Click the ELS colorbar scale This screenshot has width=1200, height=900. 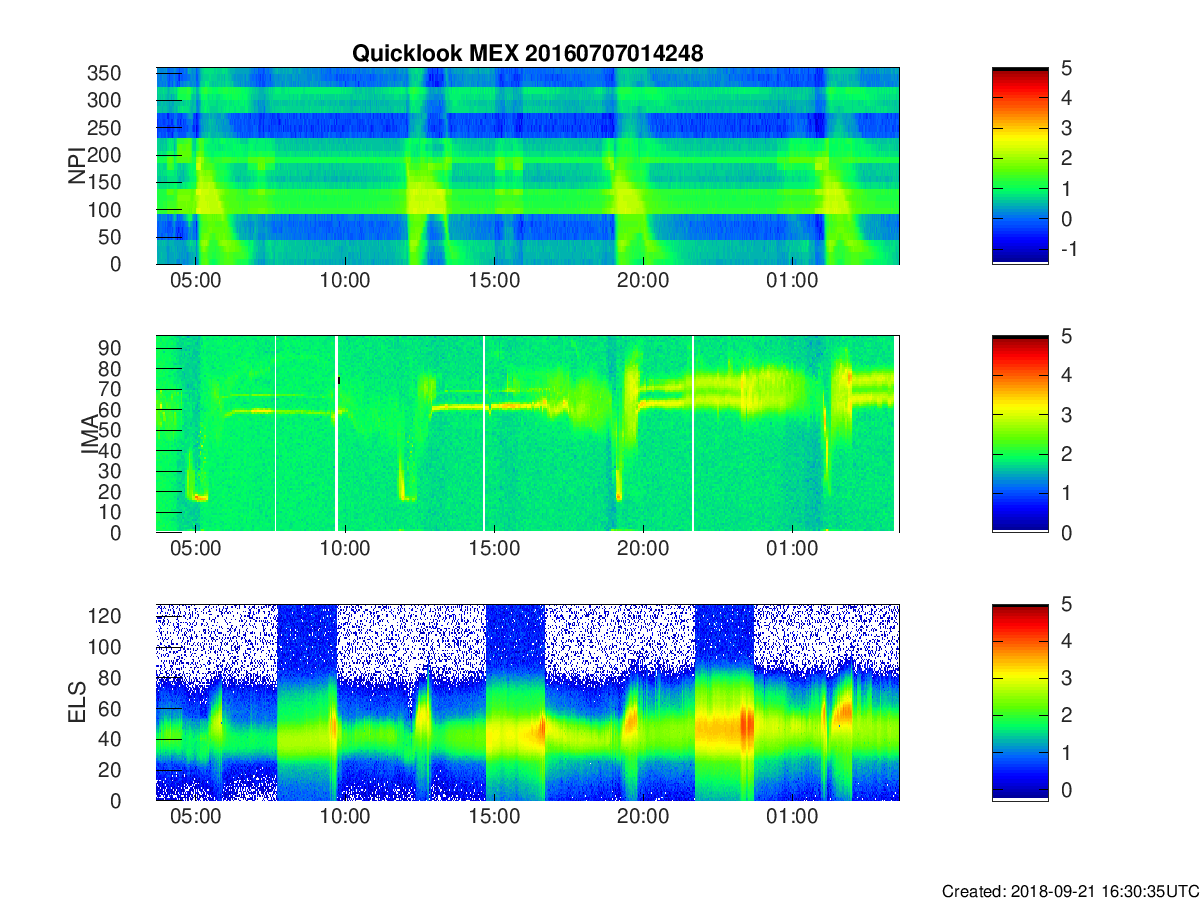click(1020, 702)
